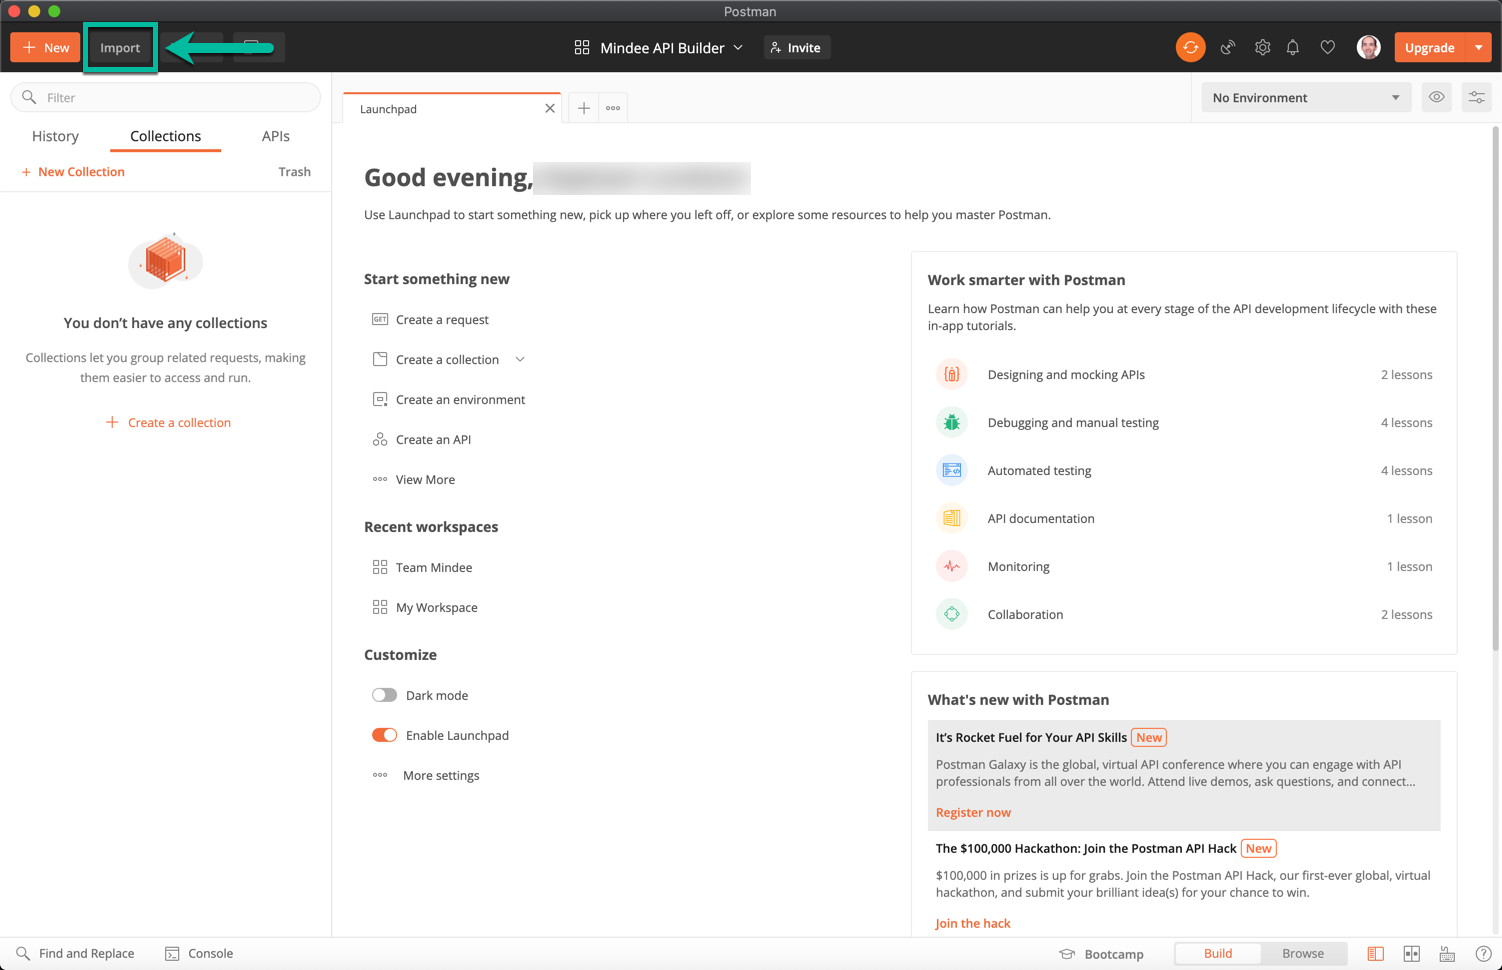Click the environment quick look eye icon
The image size is (1502, 970).
tap(1437, 97)
